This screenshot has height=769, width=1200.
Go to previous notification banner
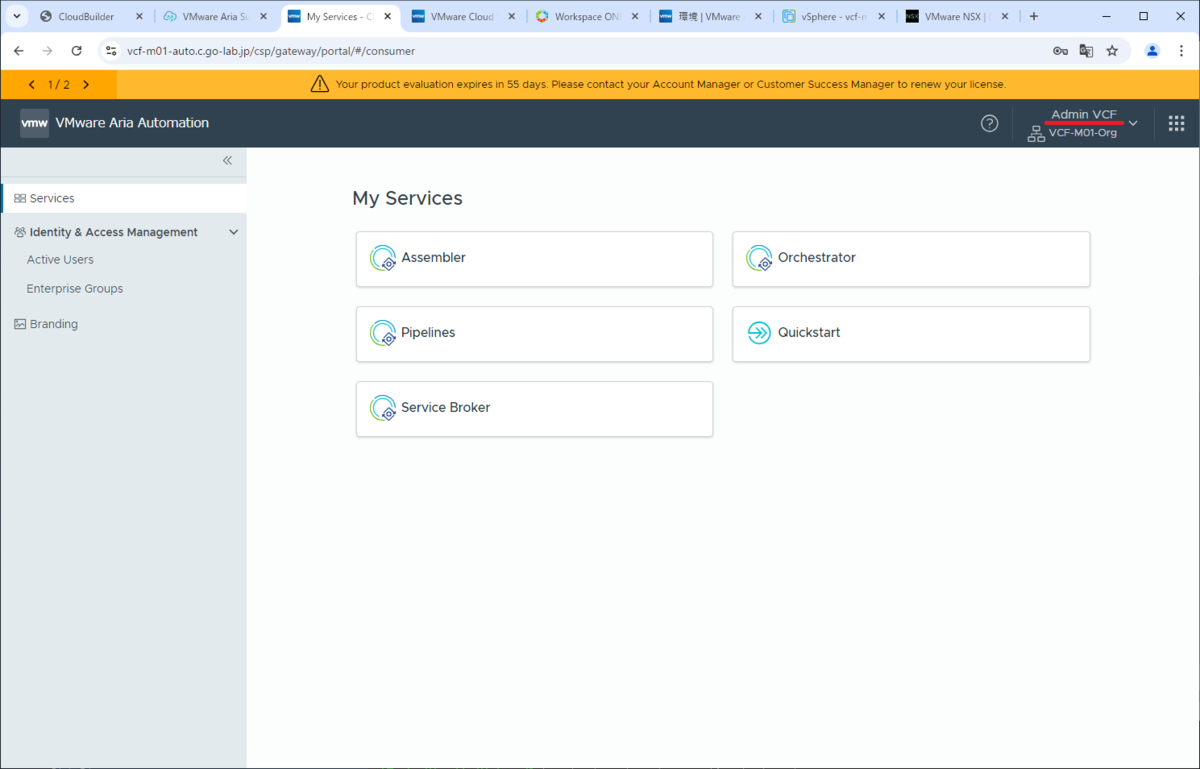pos(32,85)
